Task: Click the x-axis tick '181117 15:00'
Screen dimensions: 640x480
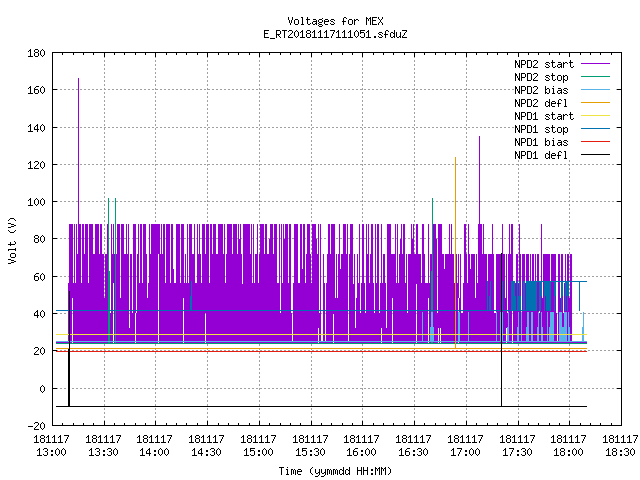Action: [x=258, y=446]
